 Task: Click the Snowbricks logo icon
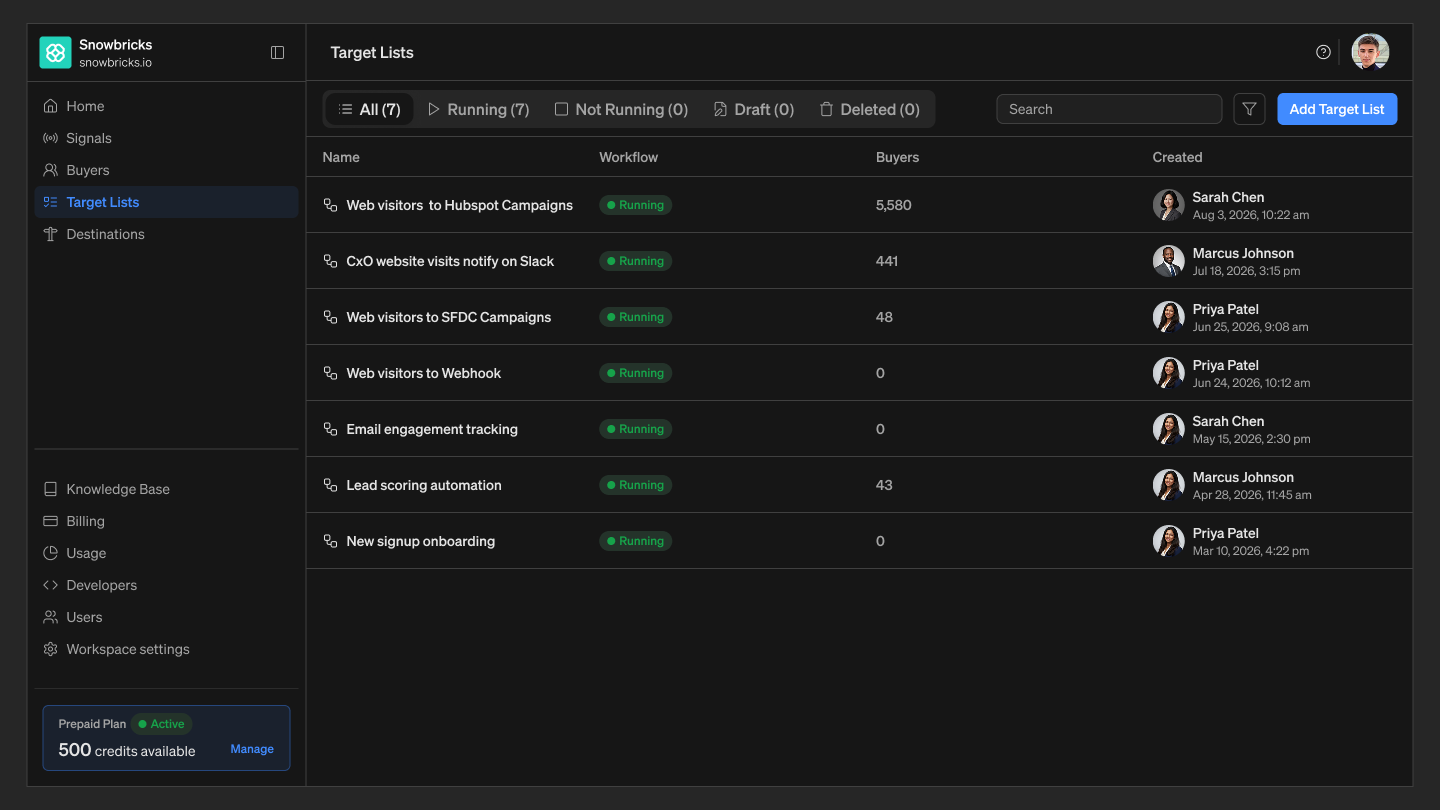pos(55,53)
